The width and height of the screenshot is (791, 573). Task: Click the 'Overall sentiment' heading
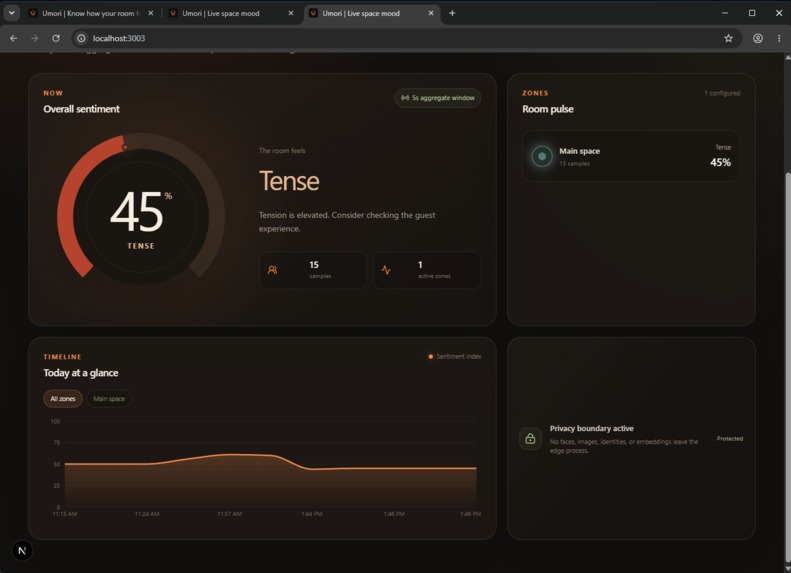[81, 109]
